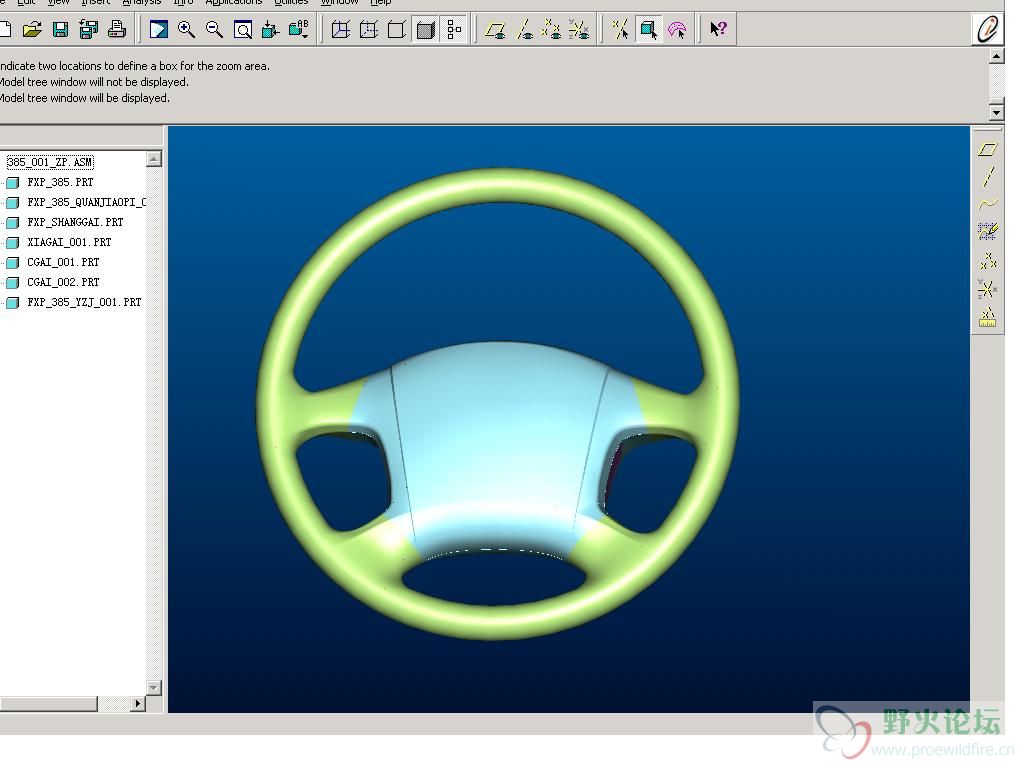Click the paperclip icon at toolbar's right end
Viewport: 1024px width, 768px height.
987,29
